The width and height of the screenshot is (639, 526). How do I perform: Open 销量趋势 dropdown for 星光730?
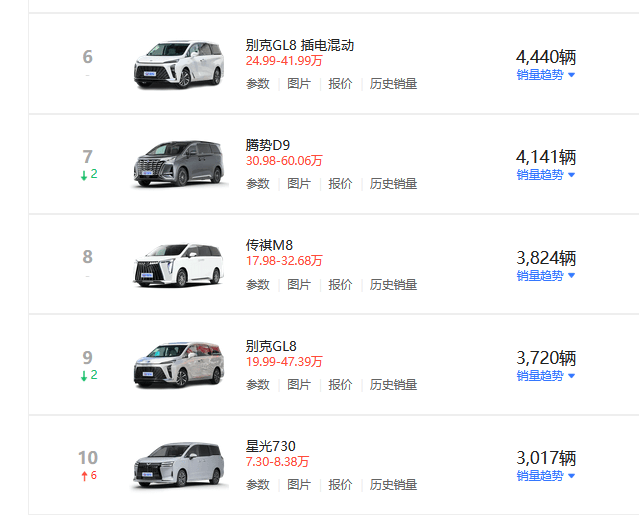tap(546, 476)
